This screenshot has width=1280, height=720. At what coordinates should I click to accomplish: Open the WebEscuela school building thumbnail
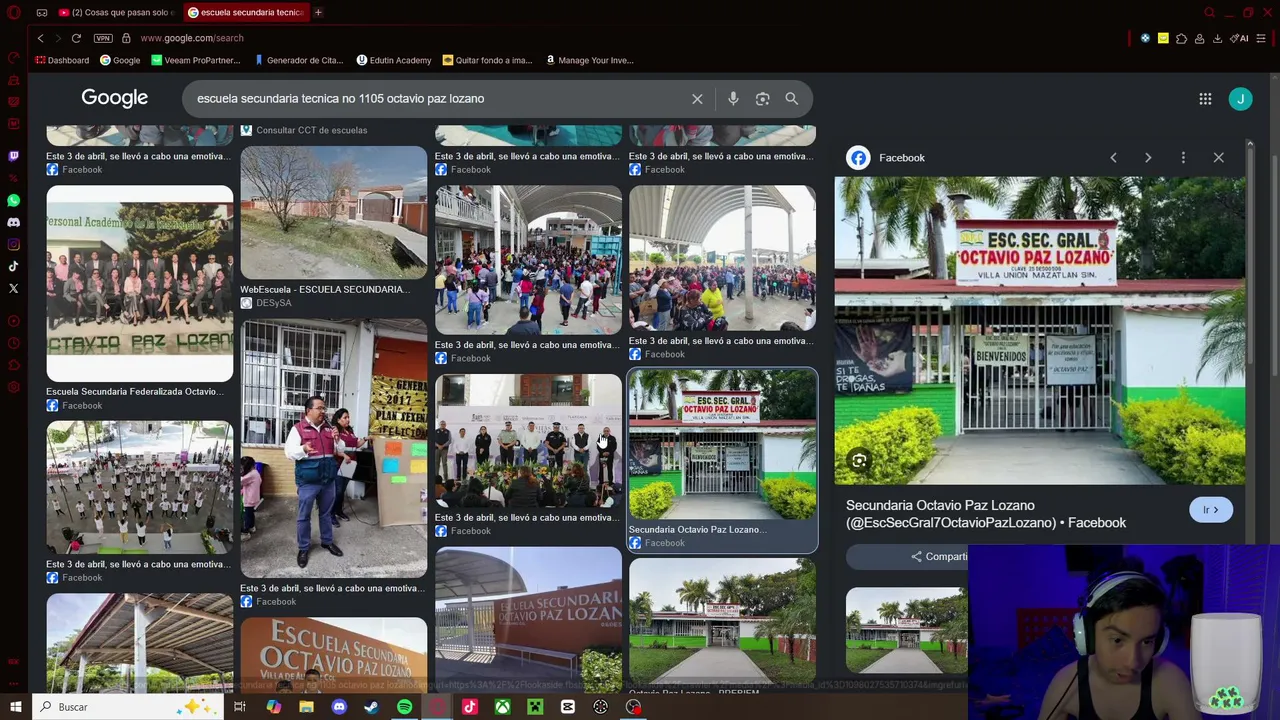333,213
